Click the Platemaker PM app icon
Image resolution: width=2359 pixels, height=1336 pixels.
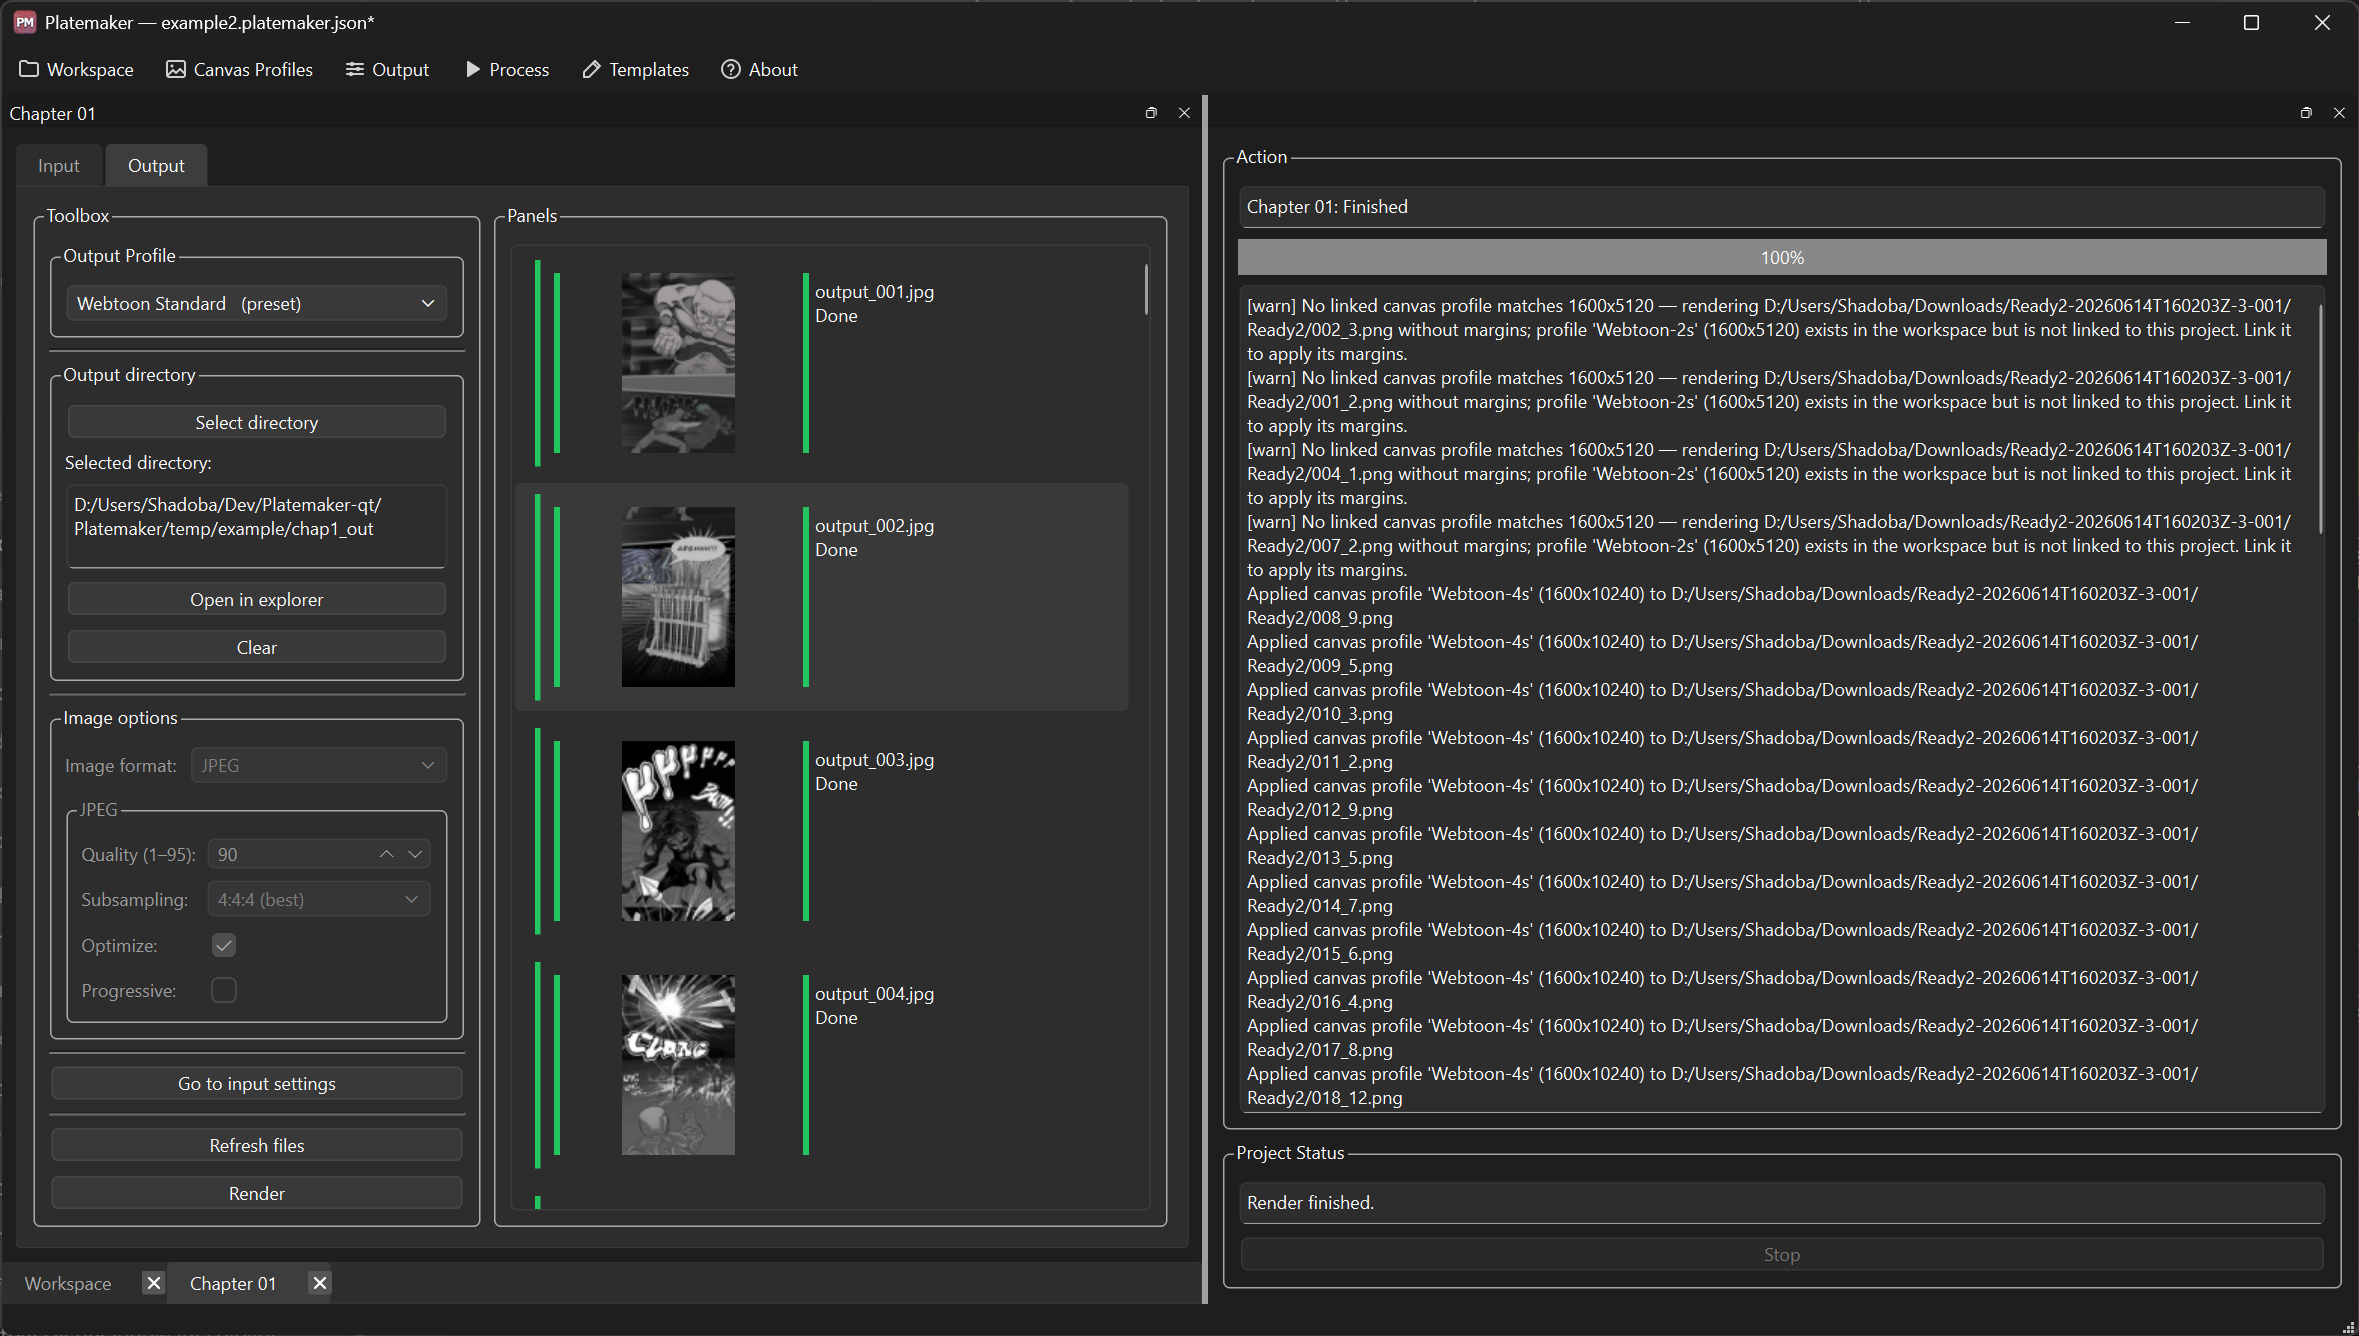24,22
